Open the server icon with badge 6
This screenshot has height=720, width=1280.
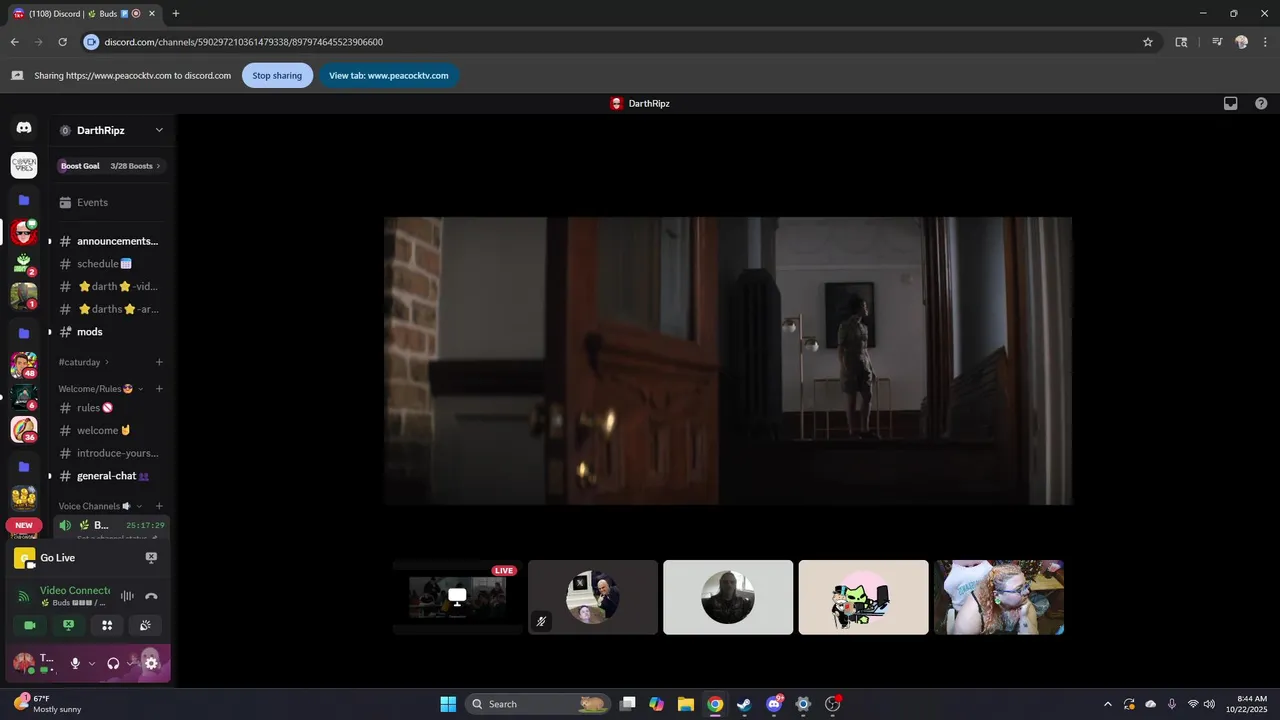(x=24, y=397)
